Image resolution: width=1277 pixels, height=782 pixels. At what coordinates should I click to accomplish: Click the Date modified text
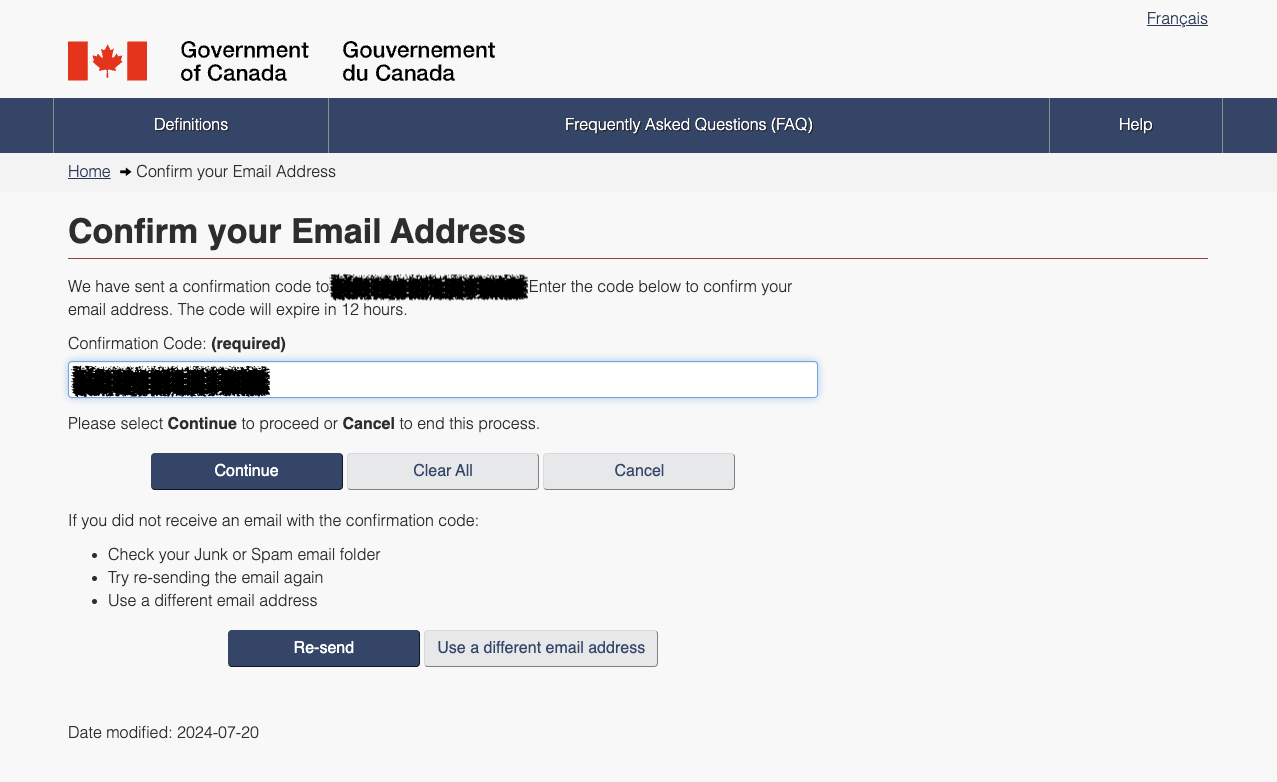pos(162,732)
